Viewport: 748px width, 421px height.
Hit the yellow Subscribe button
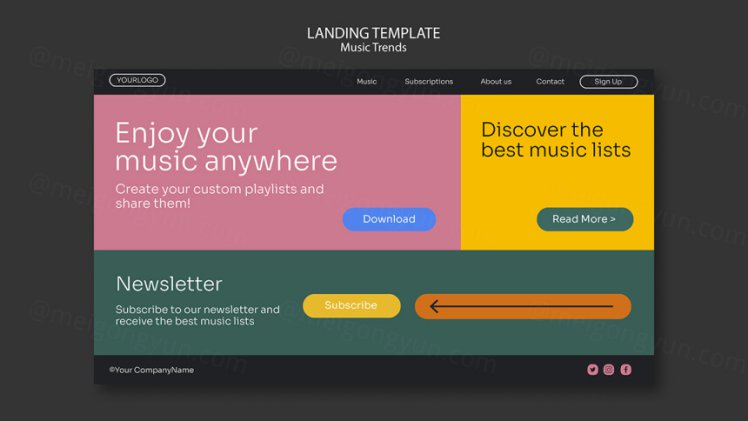pyautogui.click(x=351, y=306)
